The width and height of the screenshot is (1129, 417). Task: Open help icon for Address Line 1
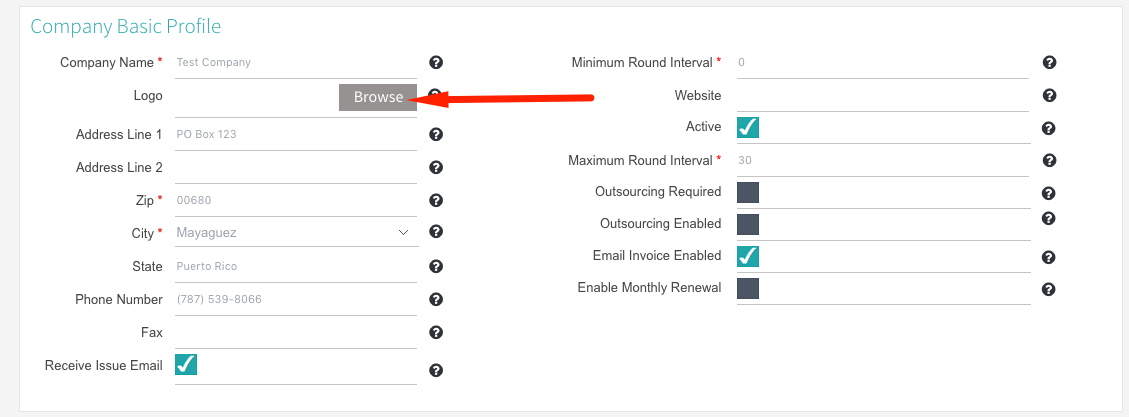coord(436,135)
